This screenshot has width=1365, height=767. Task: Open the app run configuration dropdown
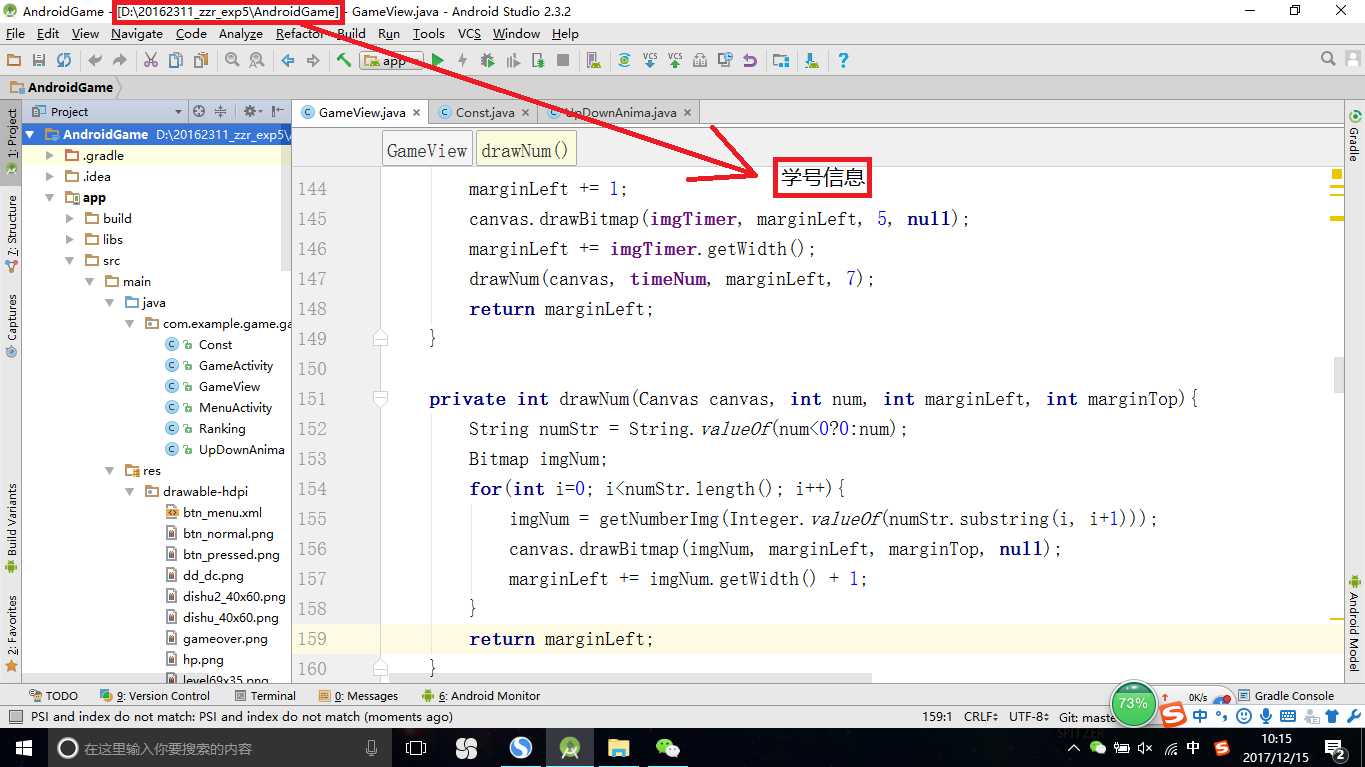coord(392,61)
